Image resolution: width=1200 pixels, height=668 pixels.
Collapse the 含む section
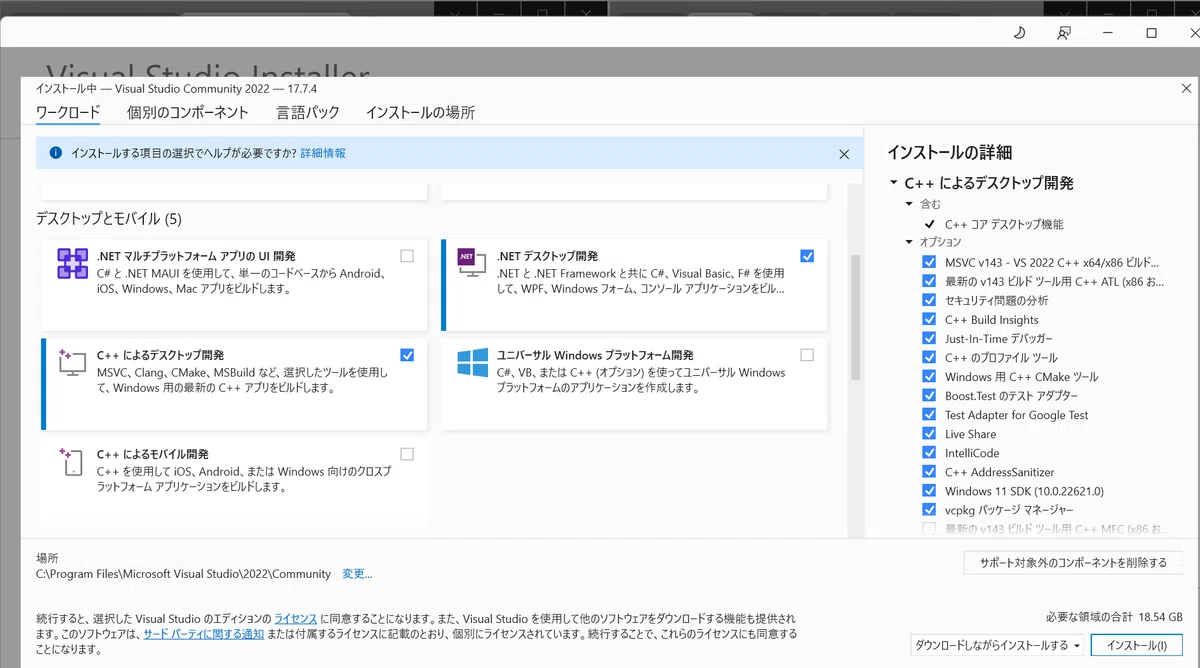tap(910, 205)
